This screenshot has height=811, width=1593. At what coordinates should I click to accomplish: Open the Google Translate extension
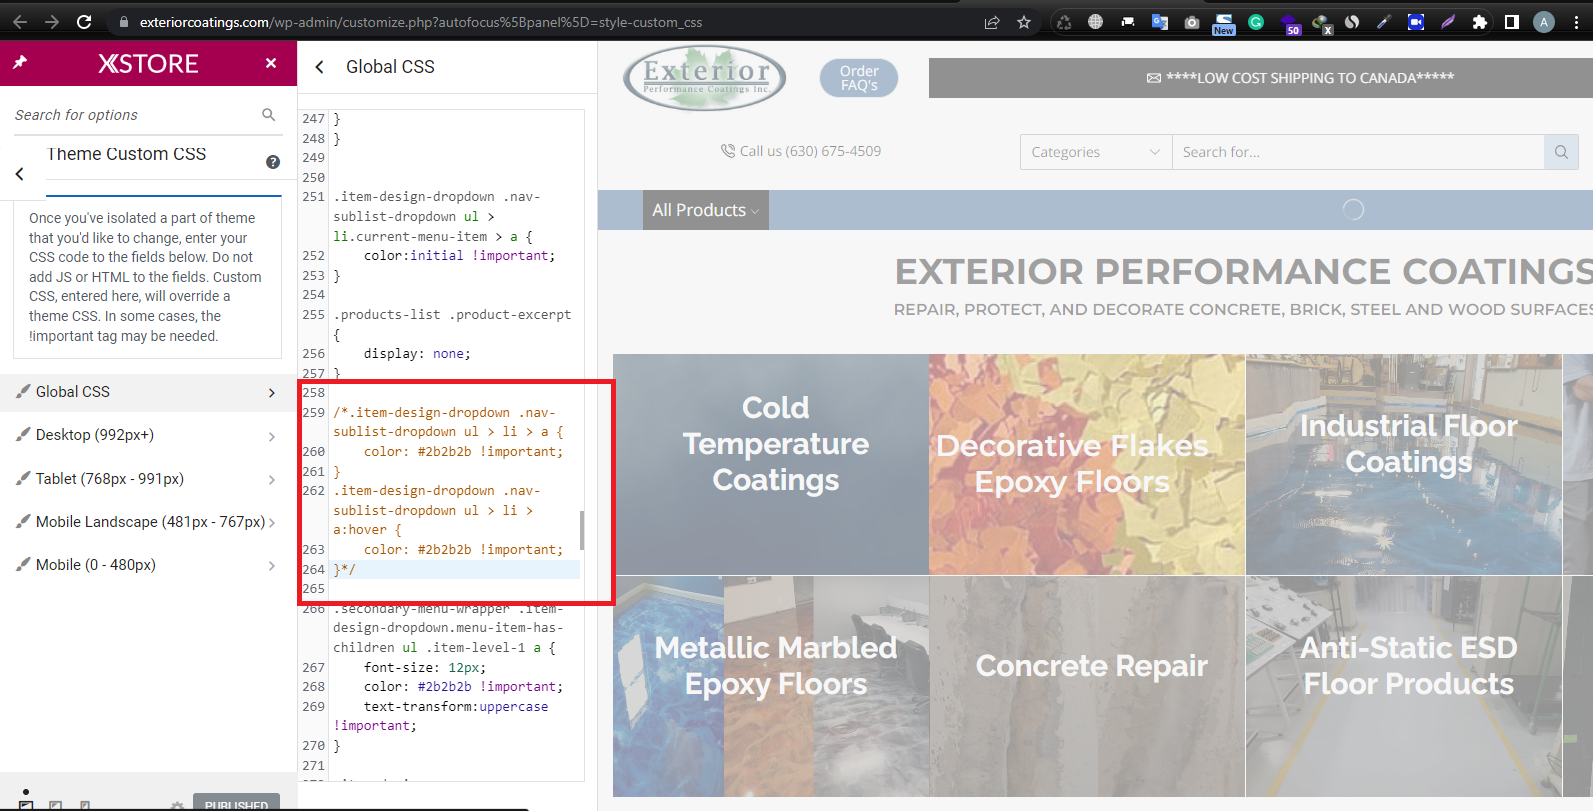pos(1160,22)
